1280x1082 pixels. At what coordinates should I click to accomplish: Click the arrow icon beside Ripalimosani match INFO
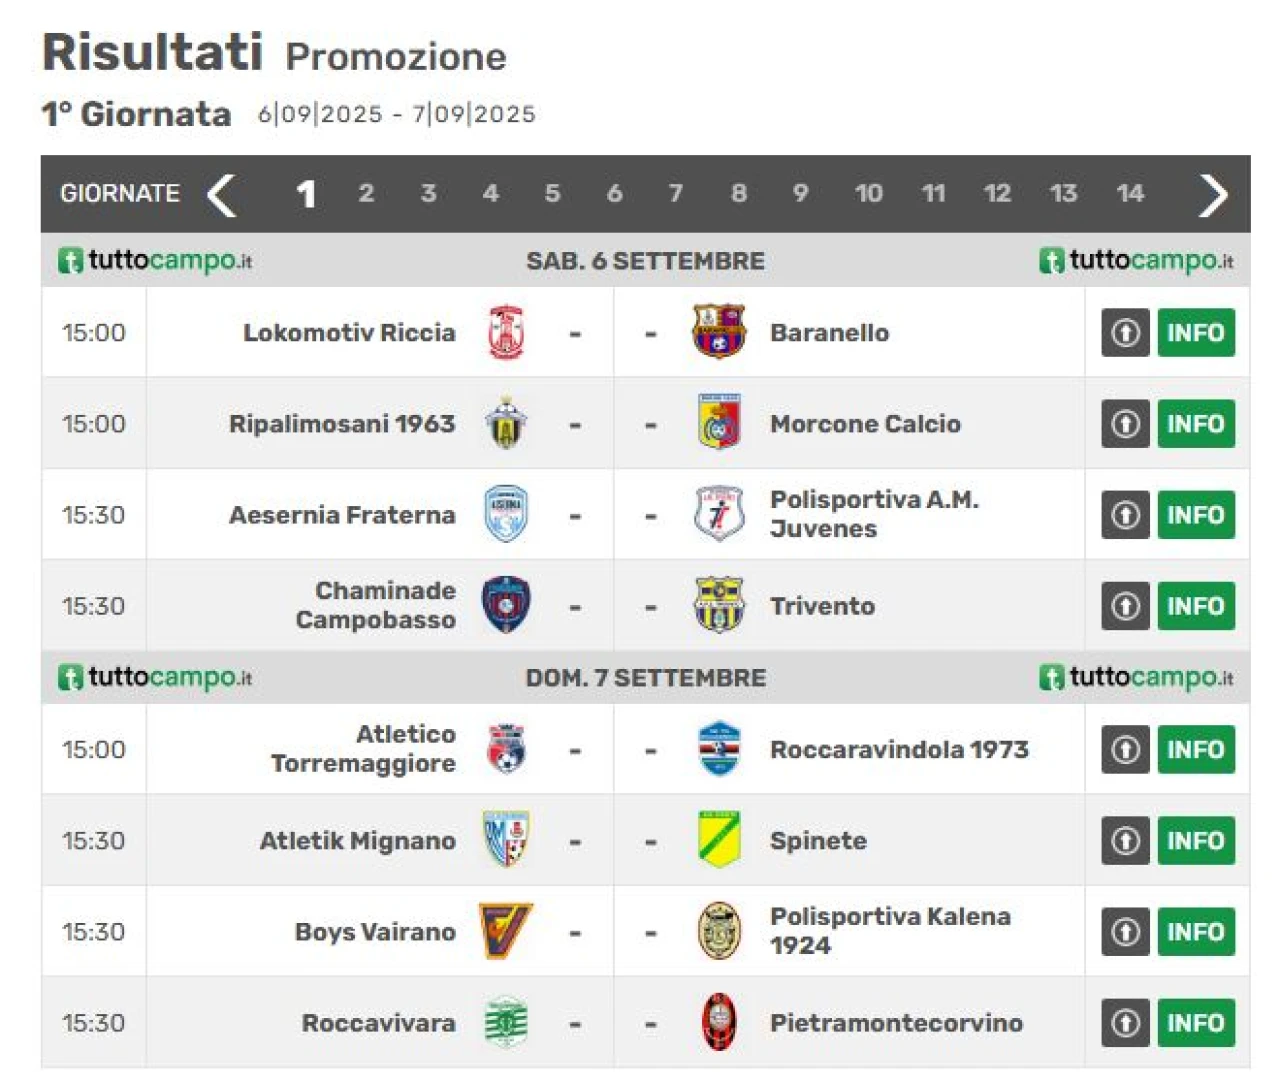[x=1125, y=424]
